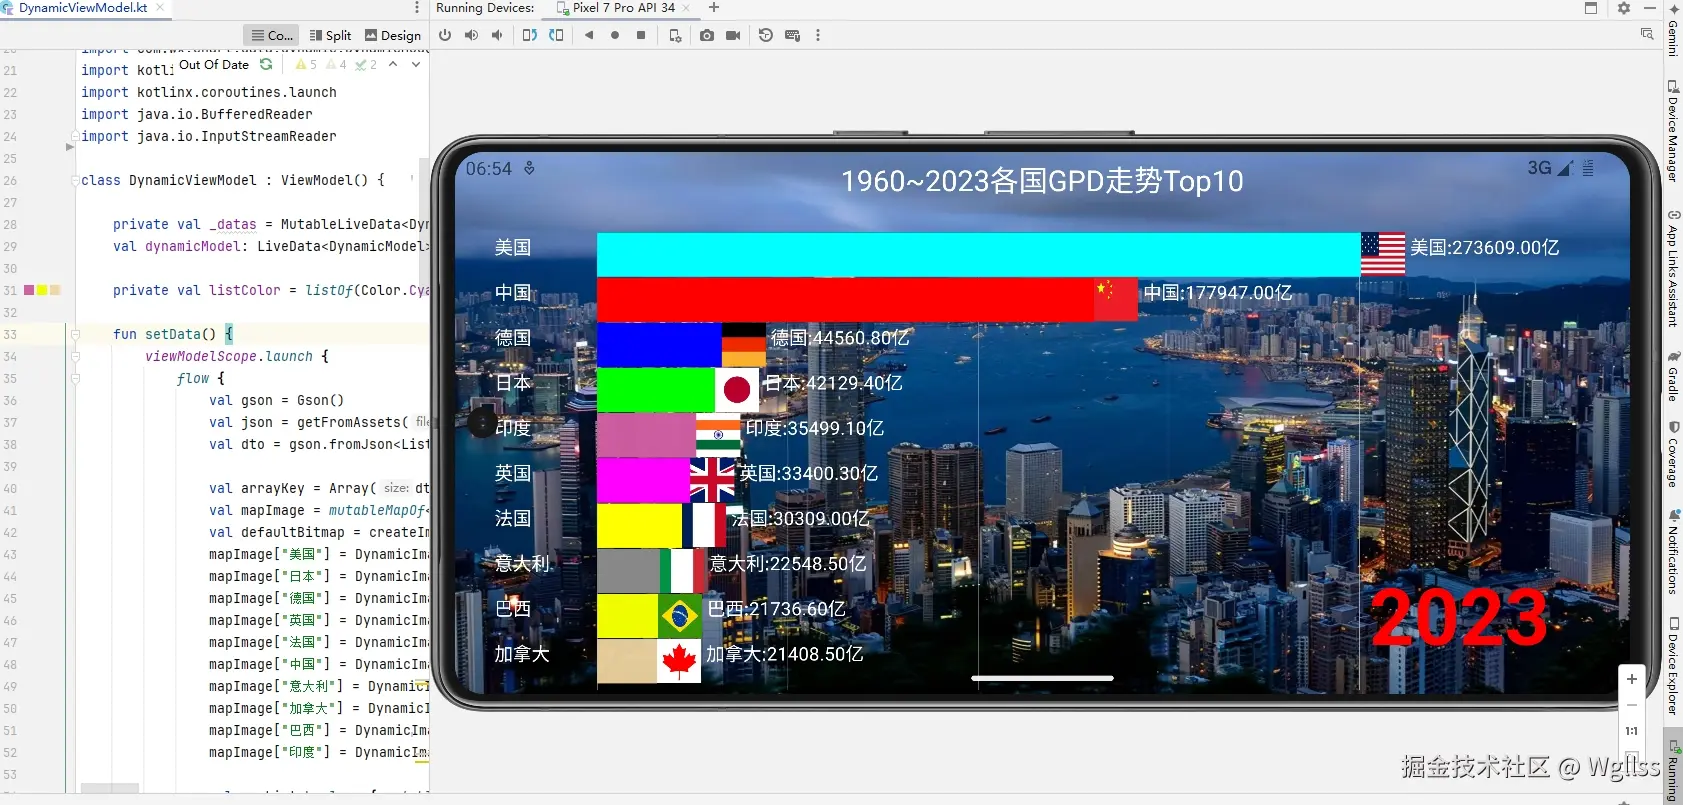Power off the emulator with power button
This screenshot has height=805, width=1683.
(x=445, y=35)
